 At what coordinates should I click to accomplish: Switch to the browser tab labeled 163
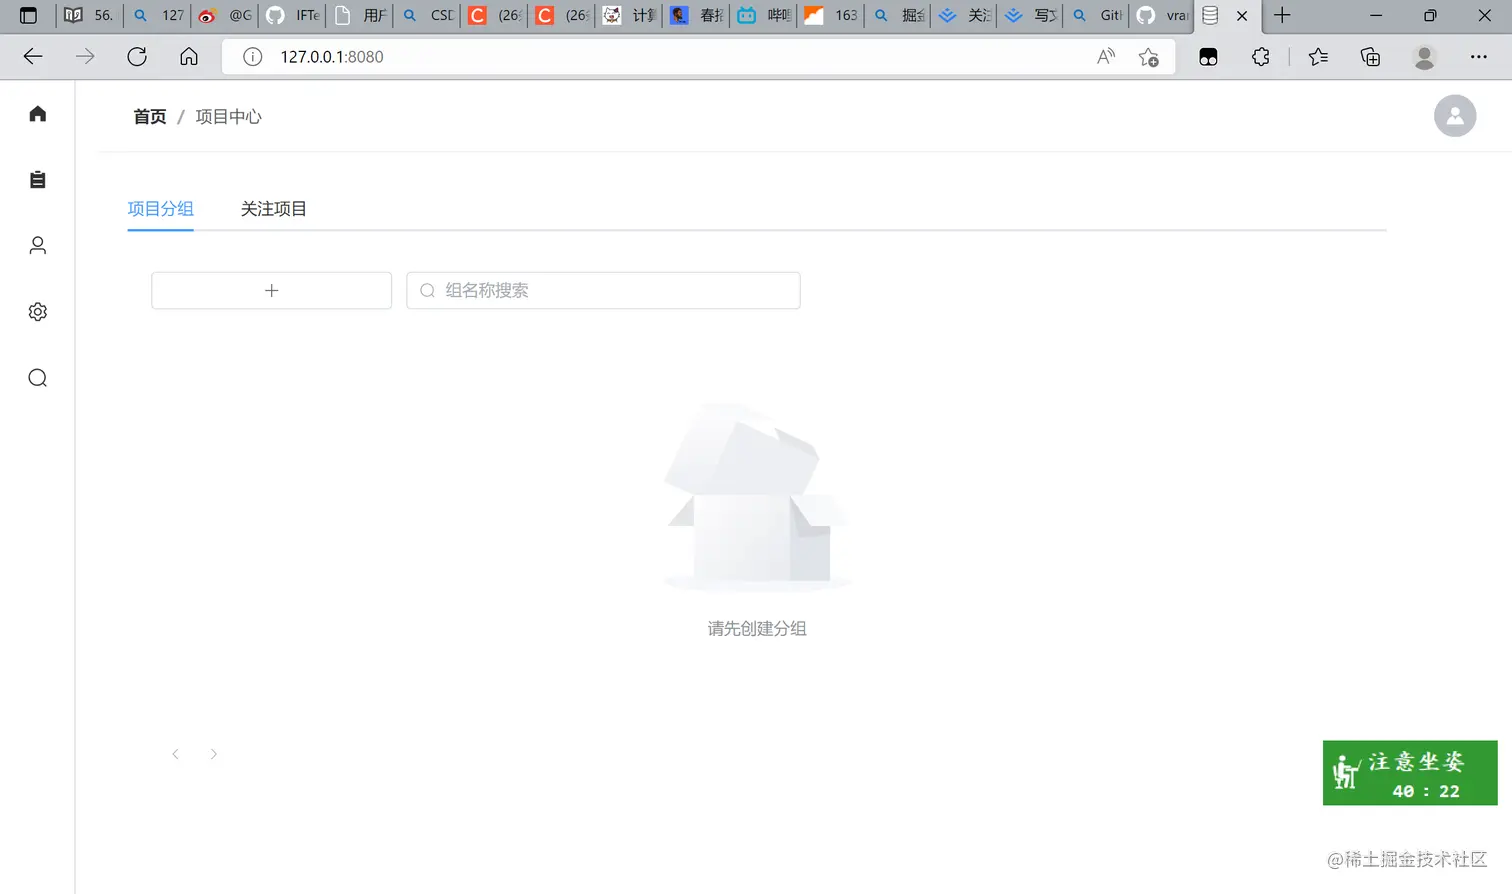pos(832,15)
